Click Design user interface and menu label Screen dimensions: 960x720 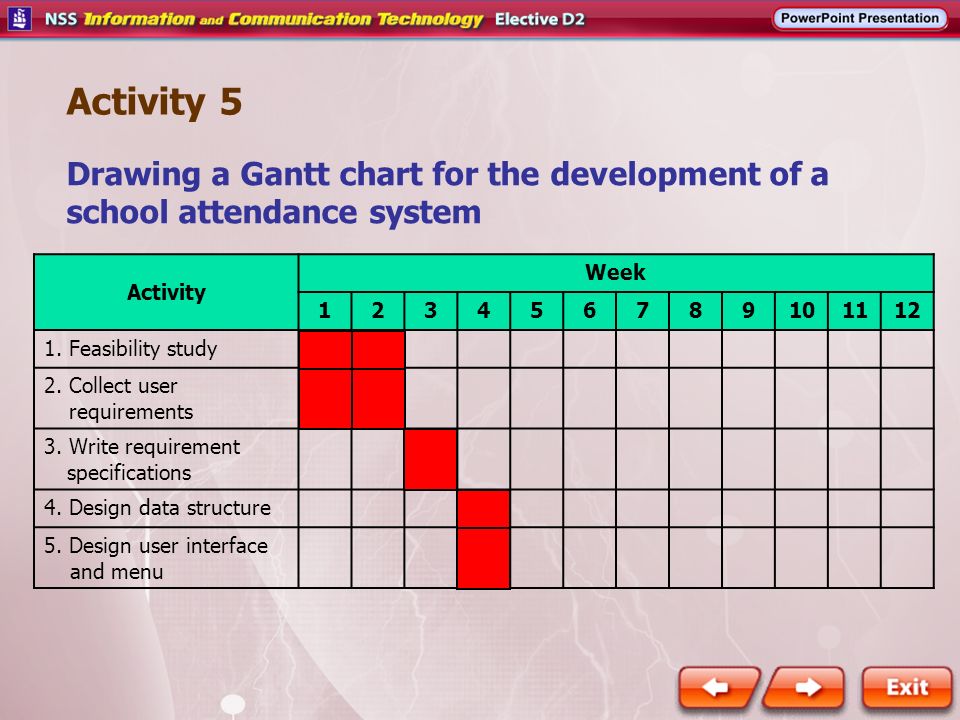156,558
